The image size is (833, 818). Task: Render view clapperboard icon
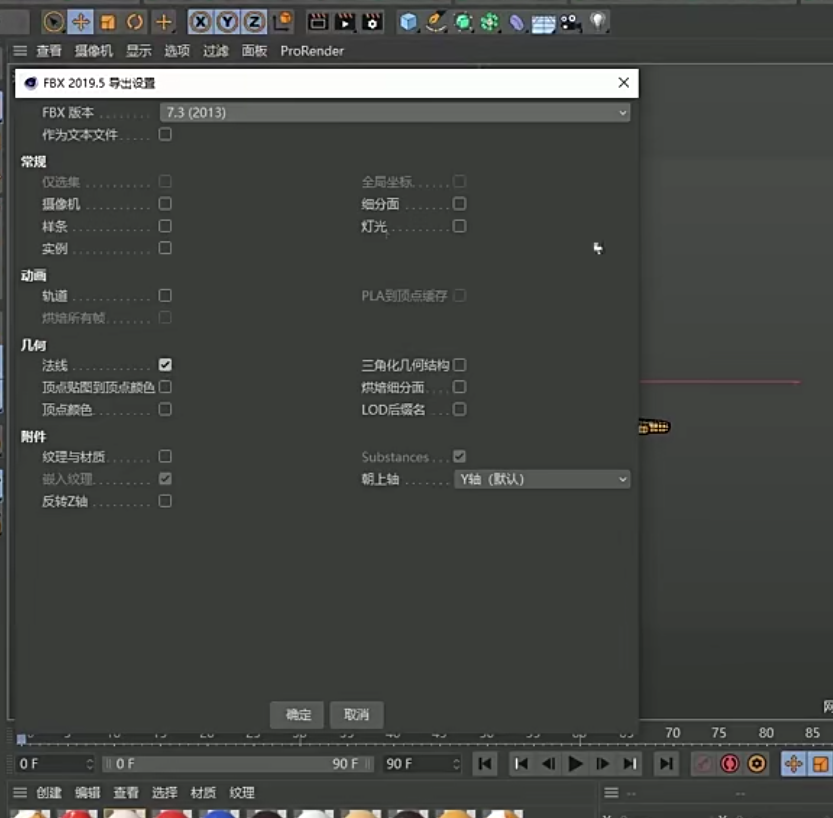click(x=318, y=22)
